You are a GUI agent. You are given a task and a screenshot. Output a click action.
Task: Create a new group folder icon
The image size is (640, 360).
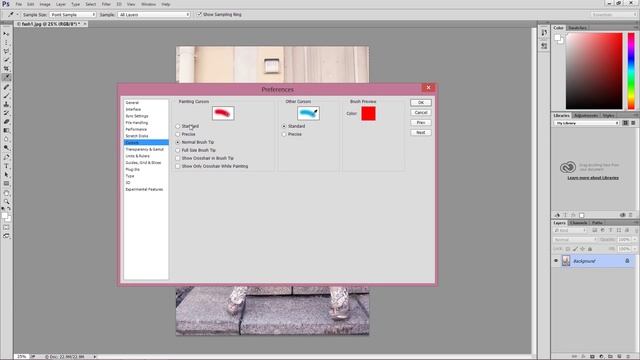611,356
